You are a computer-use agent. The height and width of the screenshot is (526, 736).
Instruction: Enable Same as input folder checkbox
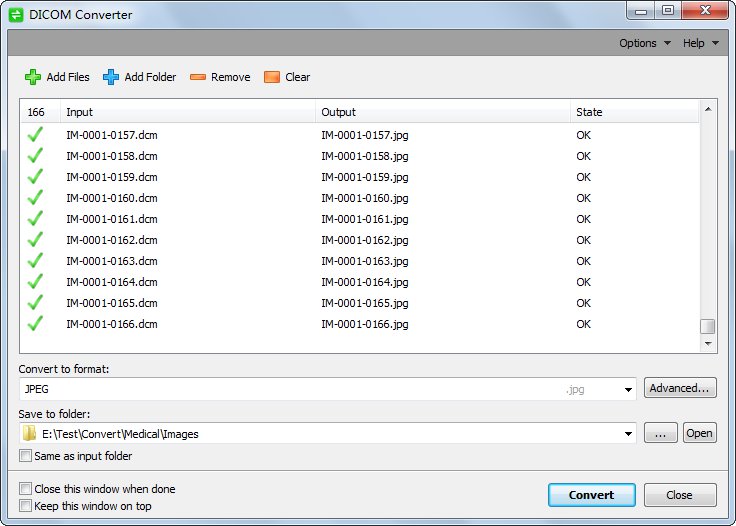click(25, 456)
